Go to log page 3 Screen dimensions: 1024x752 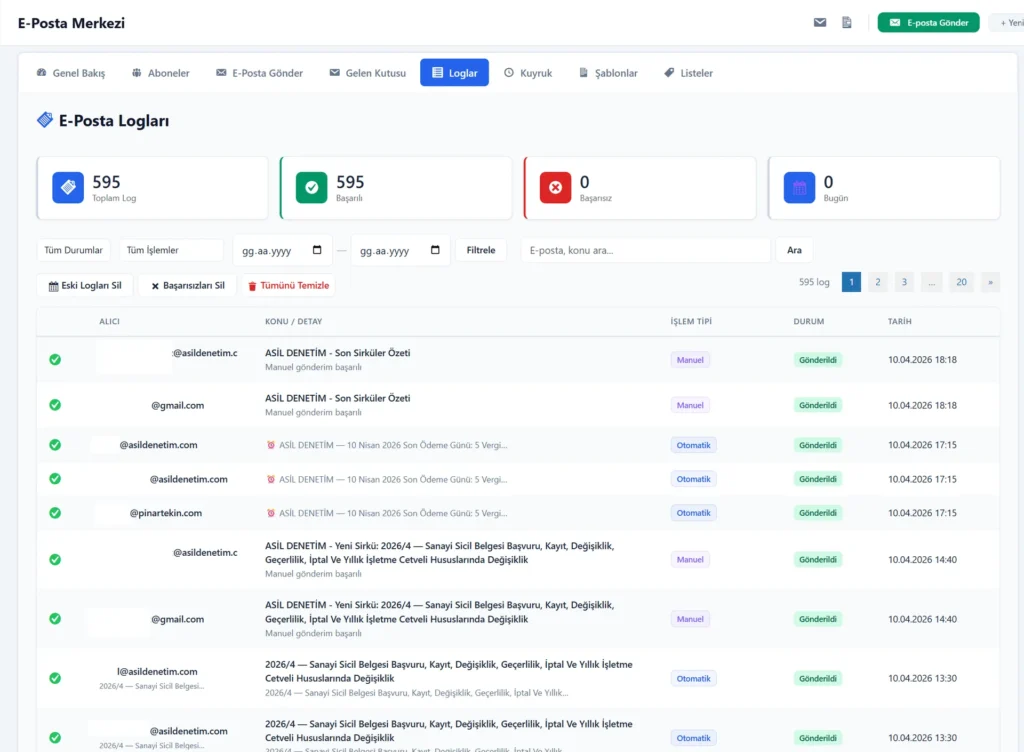point(904,282)
